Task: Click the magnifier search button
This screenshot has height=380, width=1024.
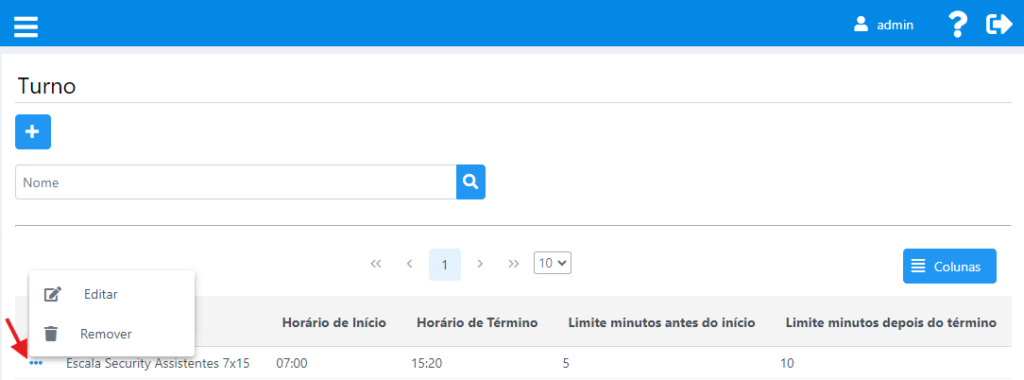Action: pos(471,182)
